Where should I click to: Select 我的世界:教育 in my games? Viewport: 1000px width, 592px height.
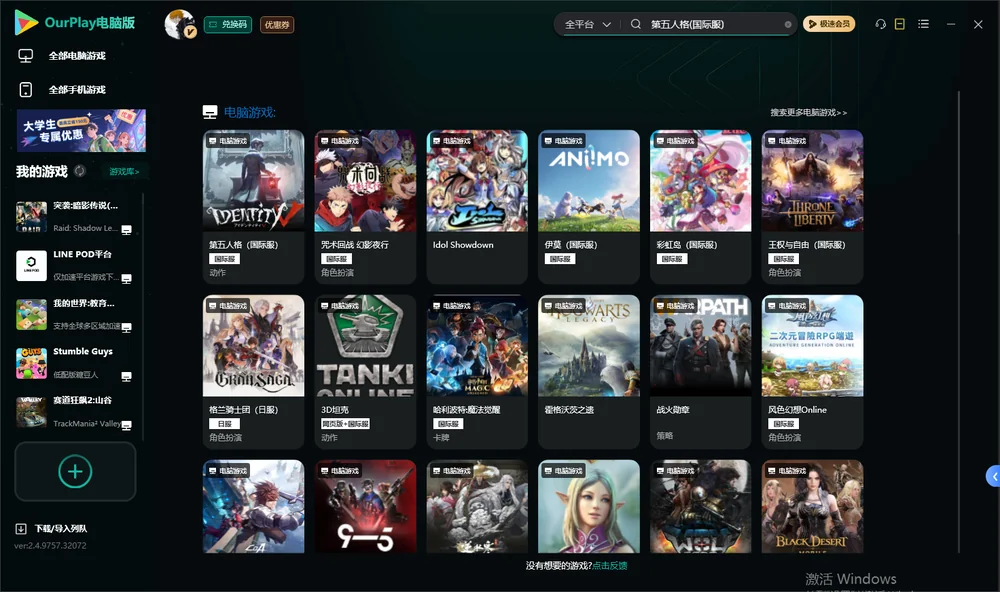coord(75,314)
